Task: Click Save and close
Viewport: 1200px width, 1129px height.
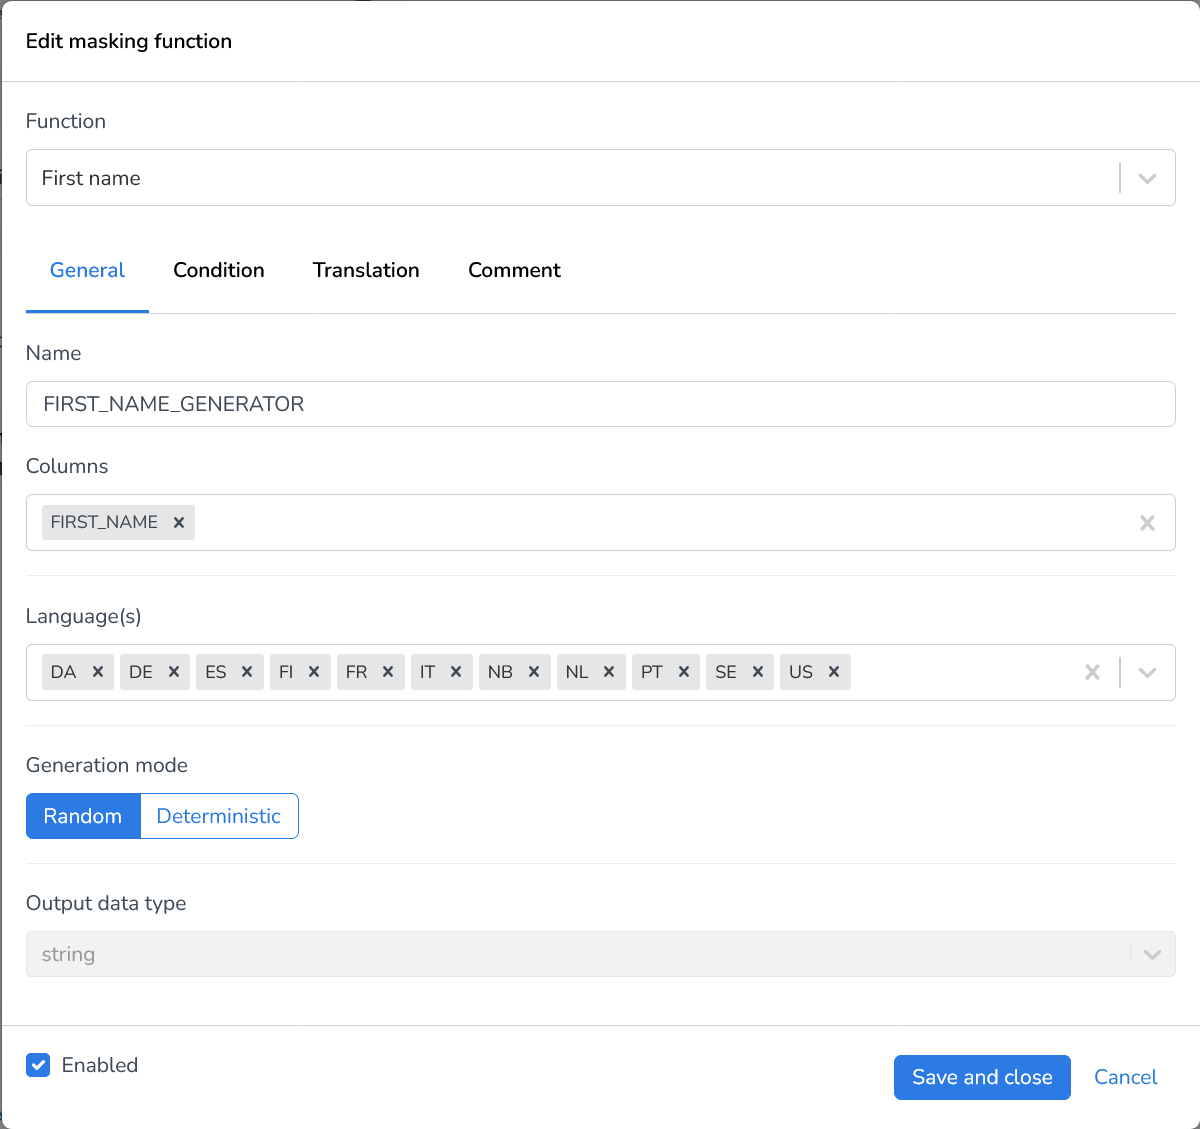Action: coord(981,1077)
